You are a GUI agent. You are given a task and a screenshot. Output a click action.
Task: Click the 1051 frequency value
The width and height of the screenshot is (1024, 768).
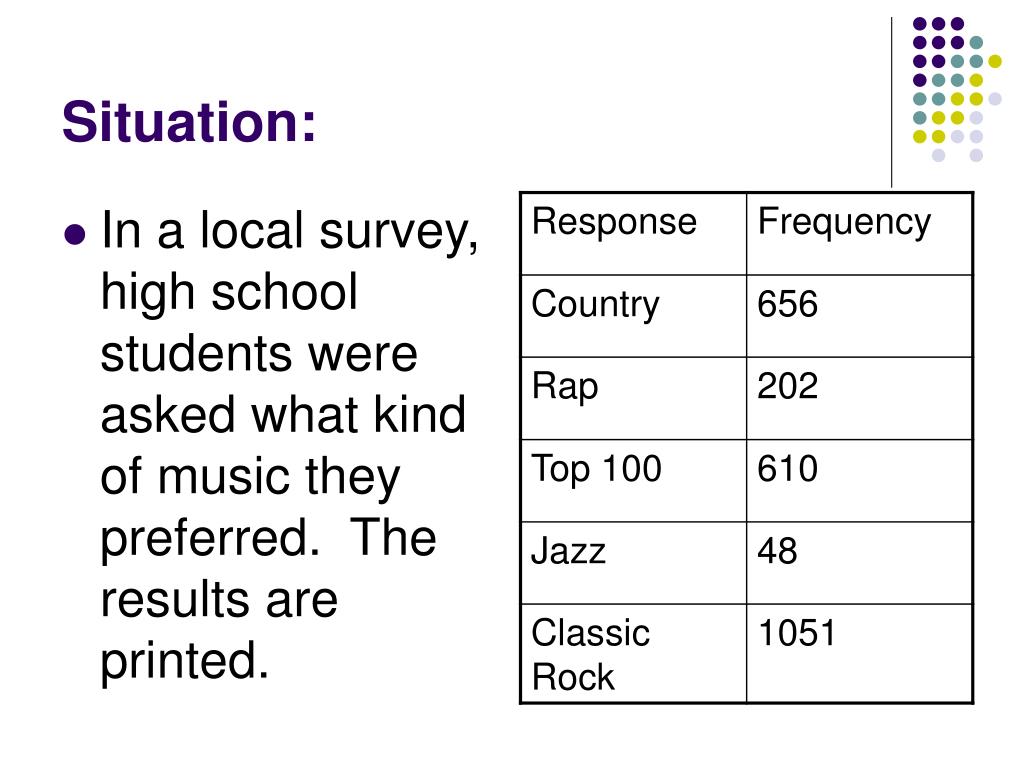pos(796,633)
